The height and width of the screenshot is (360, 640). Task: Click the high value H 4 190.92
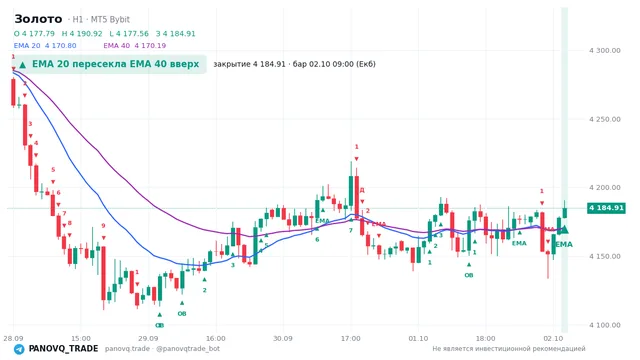click(x=82, y=33)
